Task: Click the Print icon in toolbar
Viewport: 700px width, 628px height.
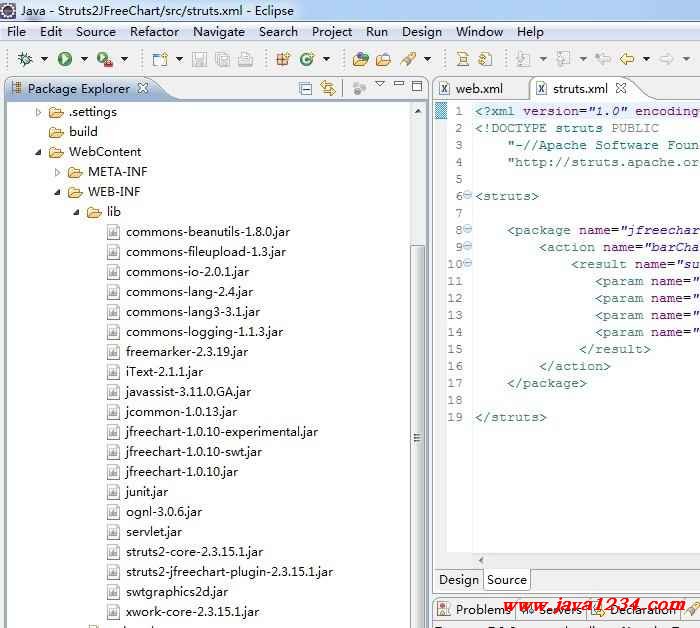Action: click(x=245, y=59)
